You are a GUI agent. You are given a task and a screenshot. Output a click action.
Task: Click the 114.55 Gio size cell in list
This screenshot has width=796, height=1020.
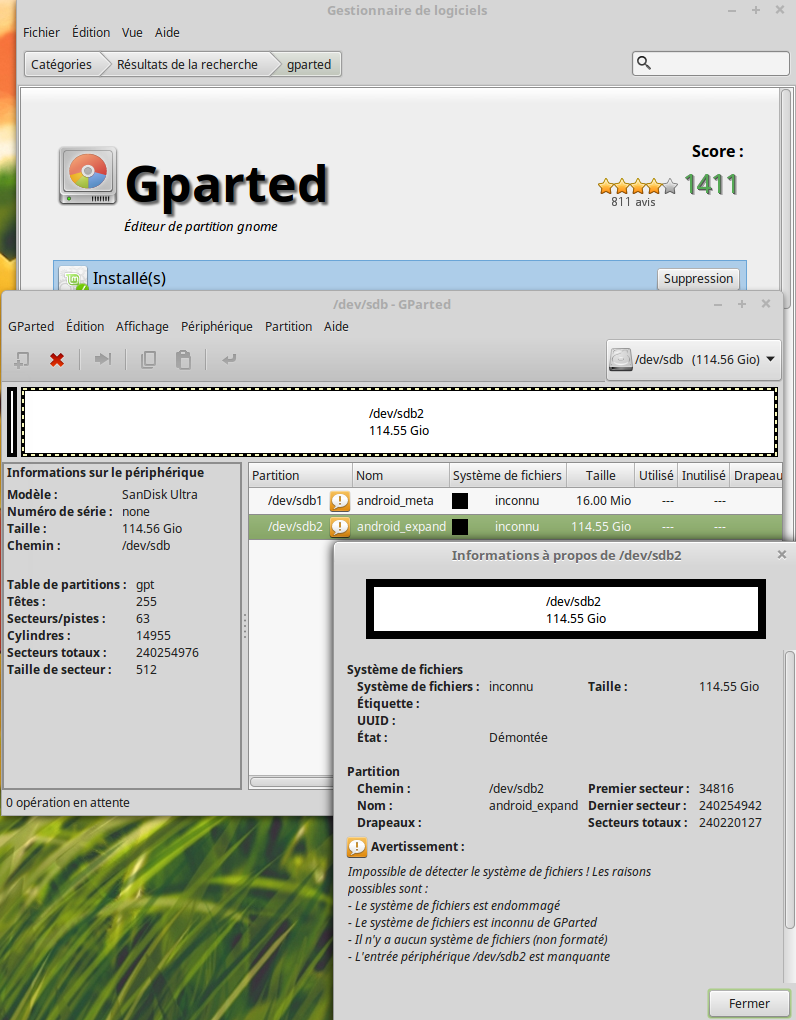tap(601, 526)
